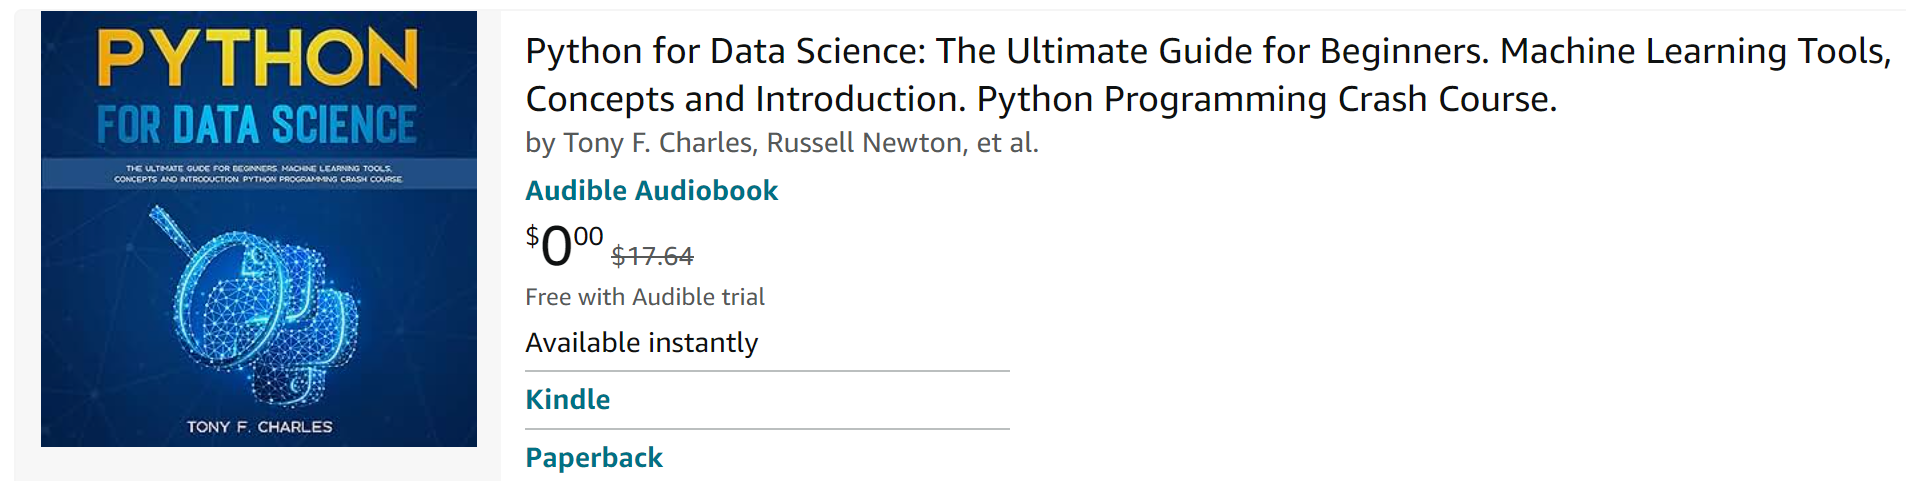Click the 'Available instantly' text

641,343
